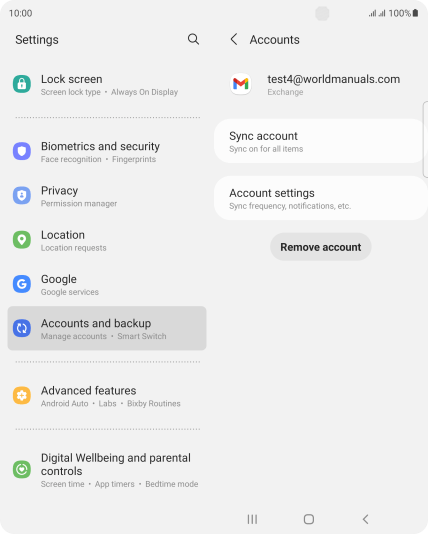The image size is (428, 534).
Task: Tap the orange Advanced features icon
Action: point(22,395)
